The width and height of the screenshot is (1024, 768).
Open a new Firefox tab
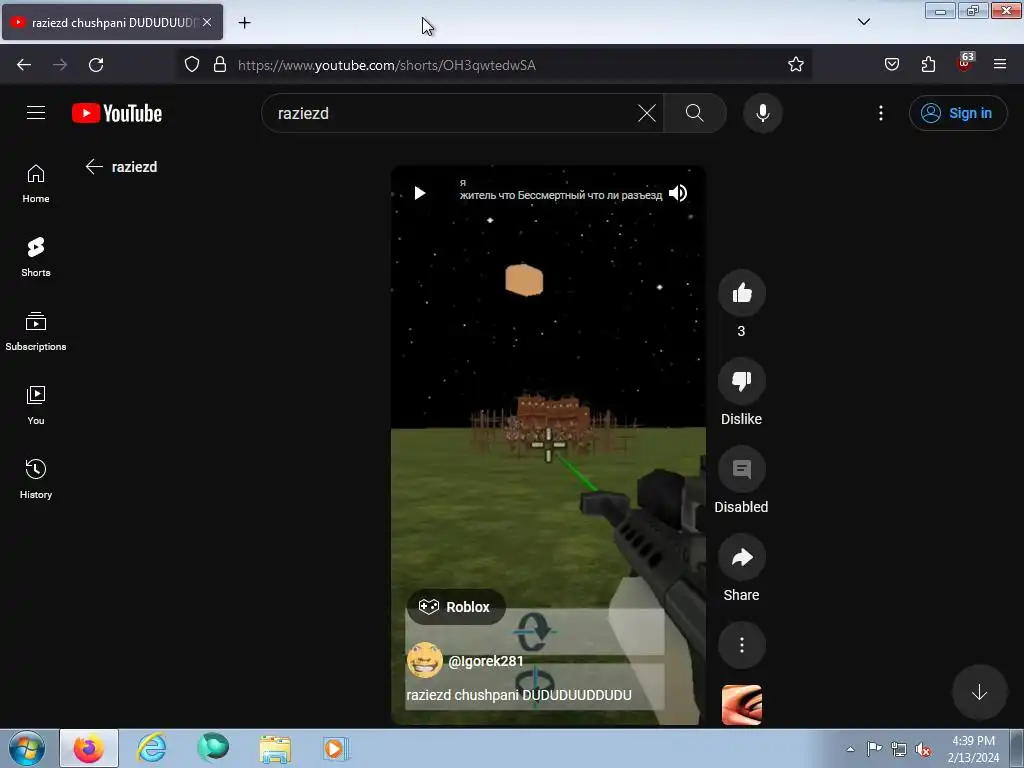[x=244, y=23]
